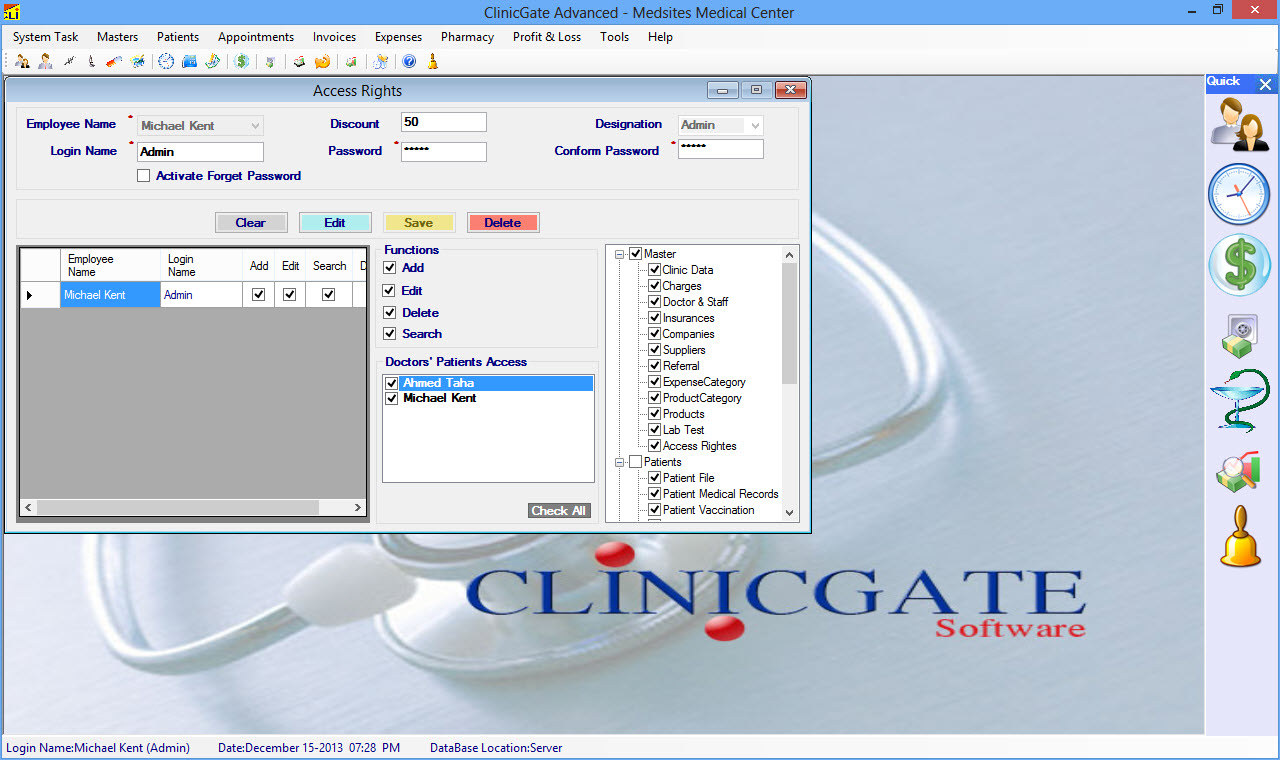
Task: Collapse the Master tree node
Action: [620, 254]
